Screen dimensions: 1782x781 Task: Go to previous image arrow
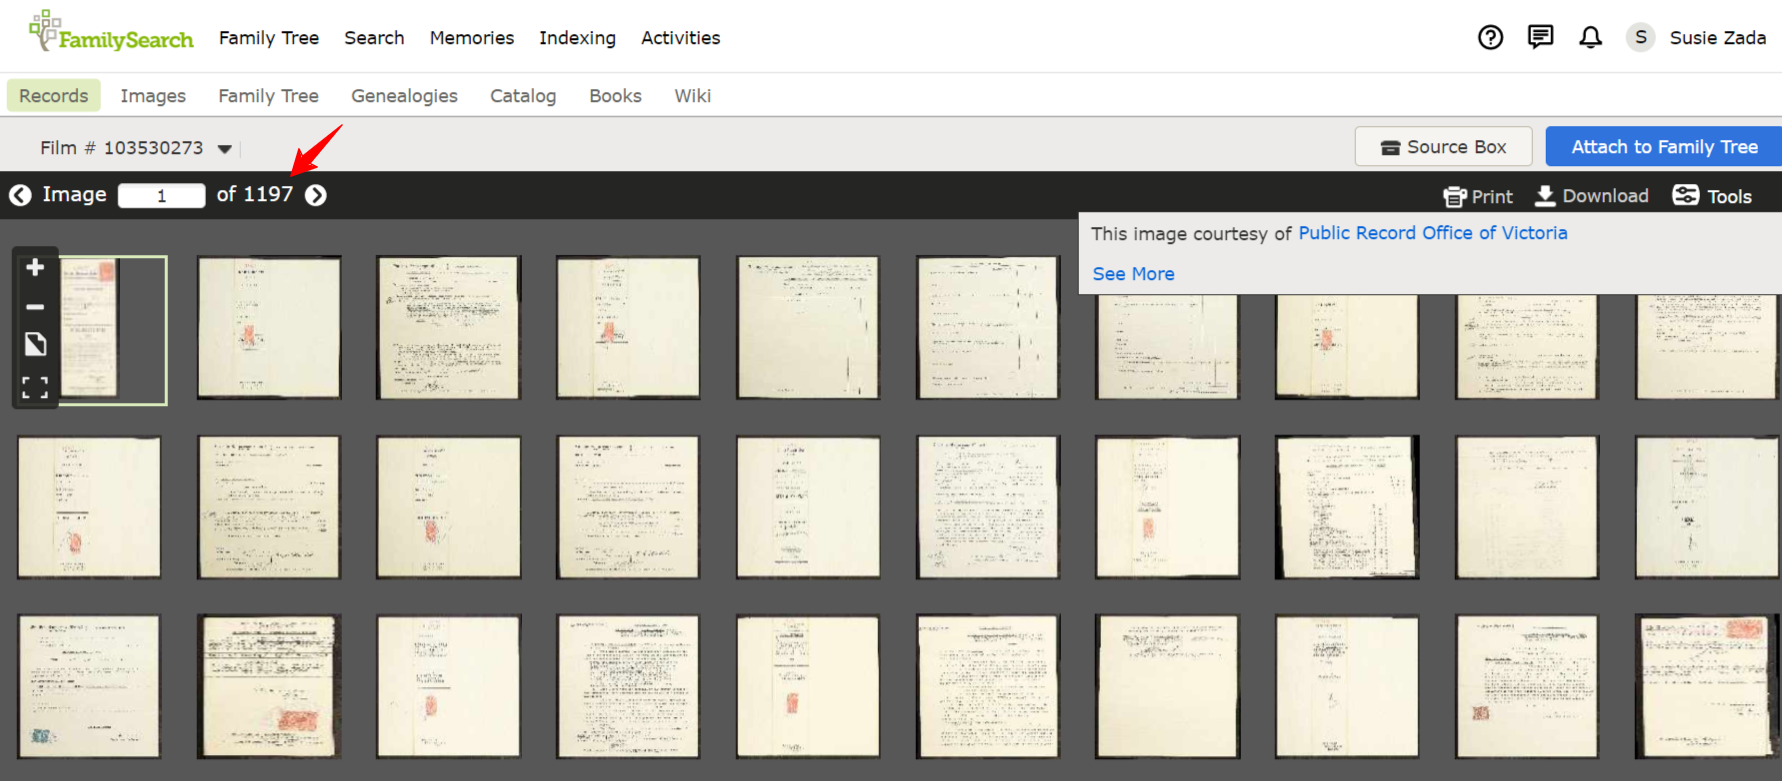[x=20, y=195]
